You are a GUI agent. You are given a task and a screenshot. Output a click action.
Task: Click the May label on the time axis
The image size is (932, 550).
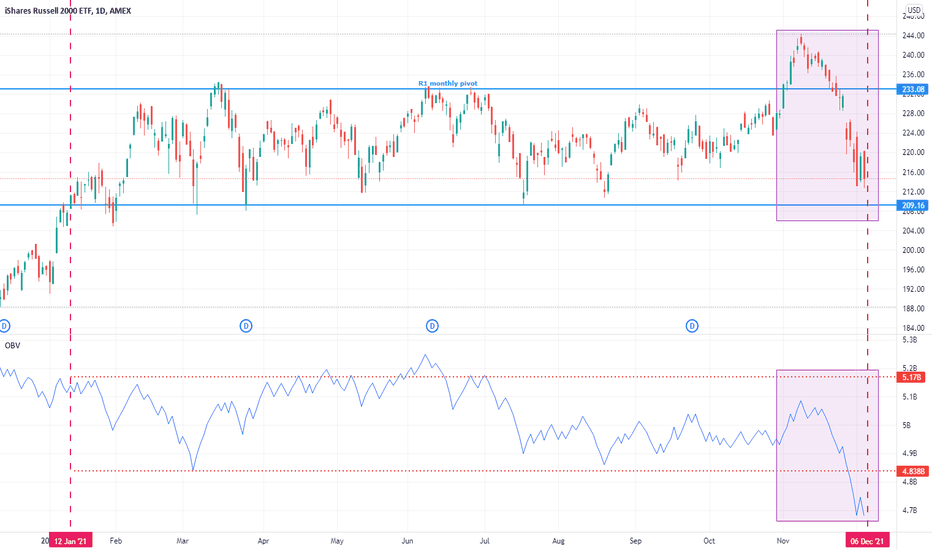tap(337, 541)
